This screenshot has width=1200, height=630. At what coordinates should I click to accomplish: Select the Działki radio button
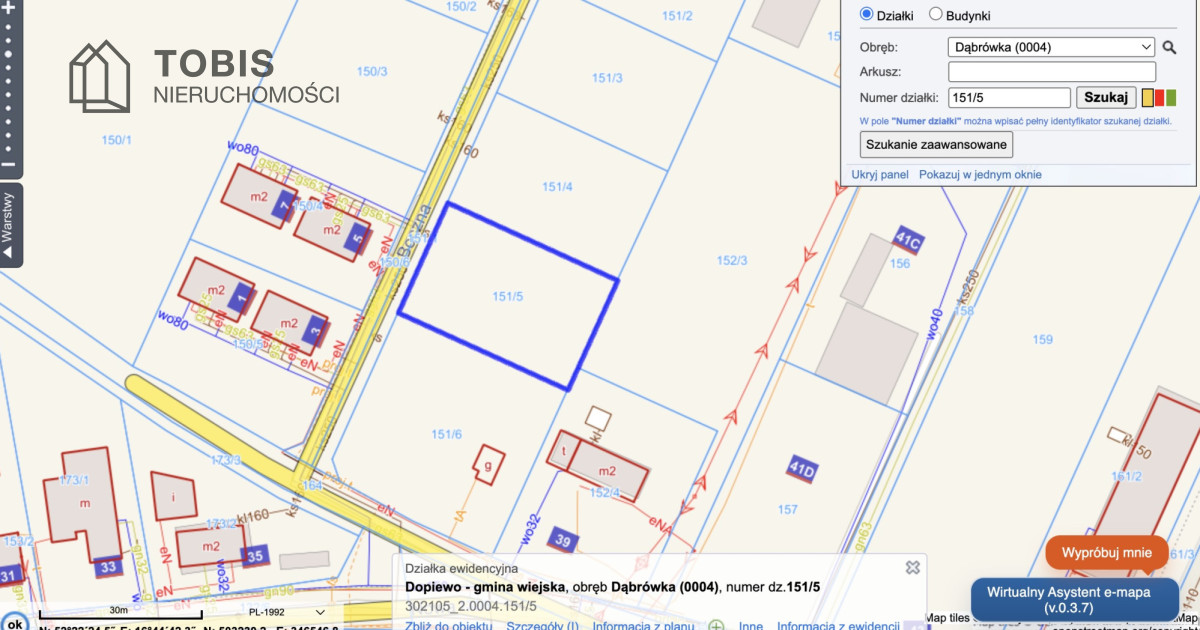click(866, 15)
